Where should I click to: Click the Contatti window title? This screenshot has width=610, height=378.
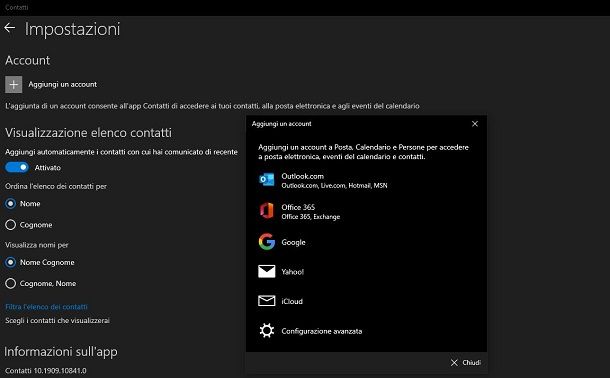pyautogui.click(x=17, y=7)
